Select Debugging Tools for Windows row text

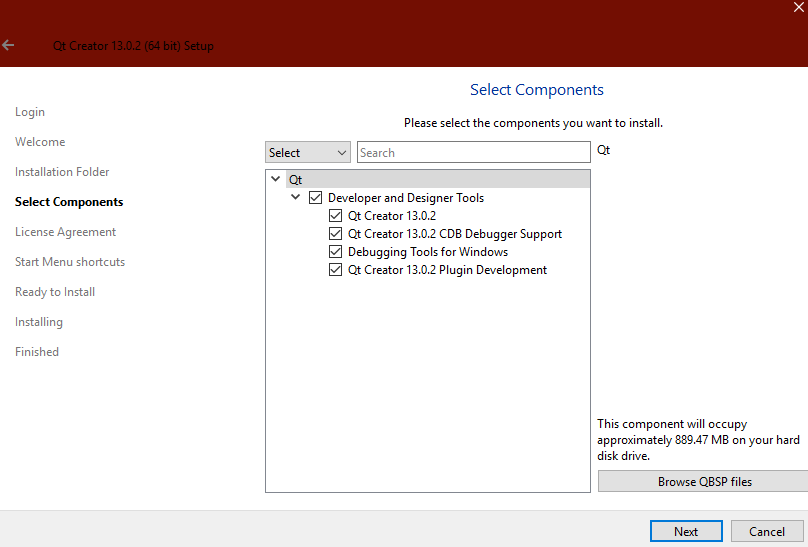coord(428,252)
